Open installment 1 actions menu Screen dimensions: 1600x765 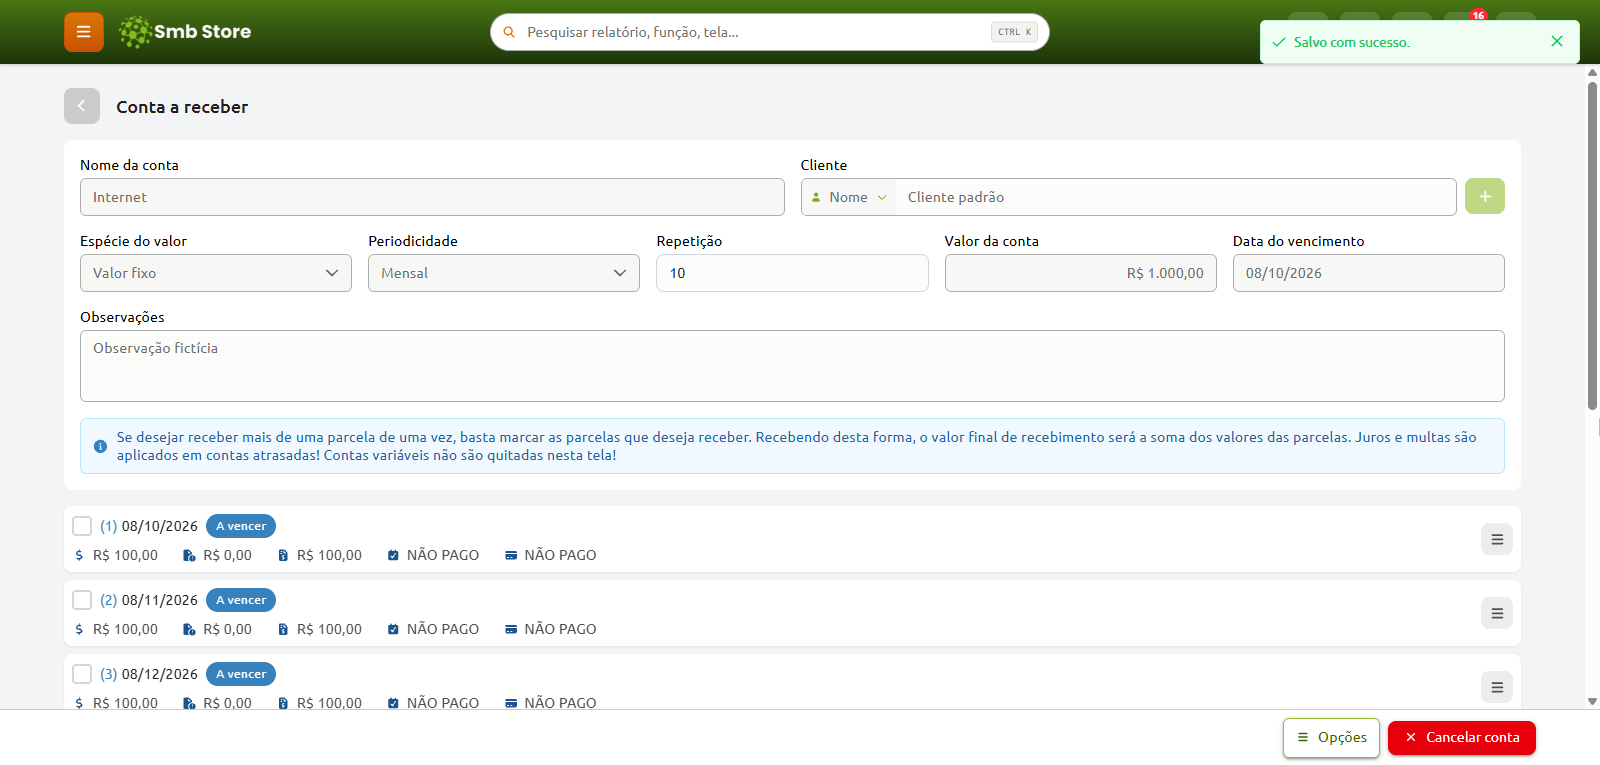(1497, 539)
